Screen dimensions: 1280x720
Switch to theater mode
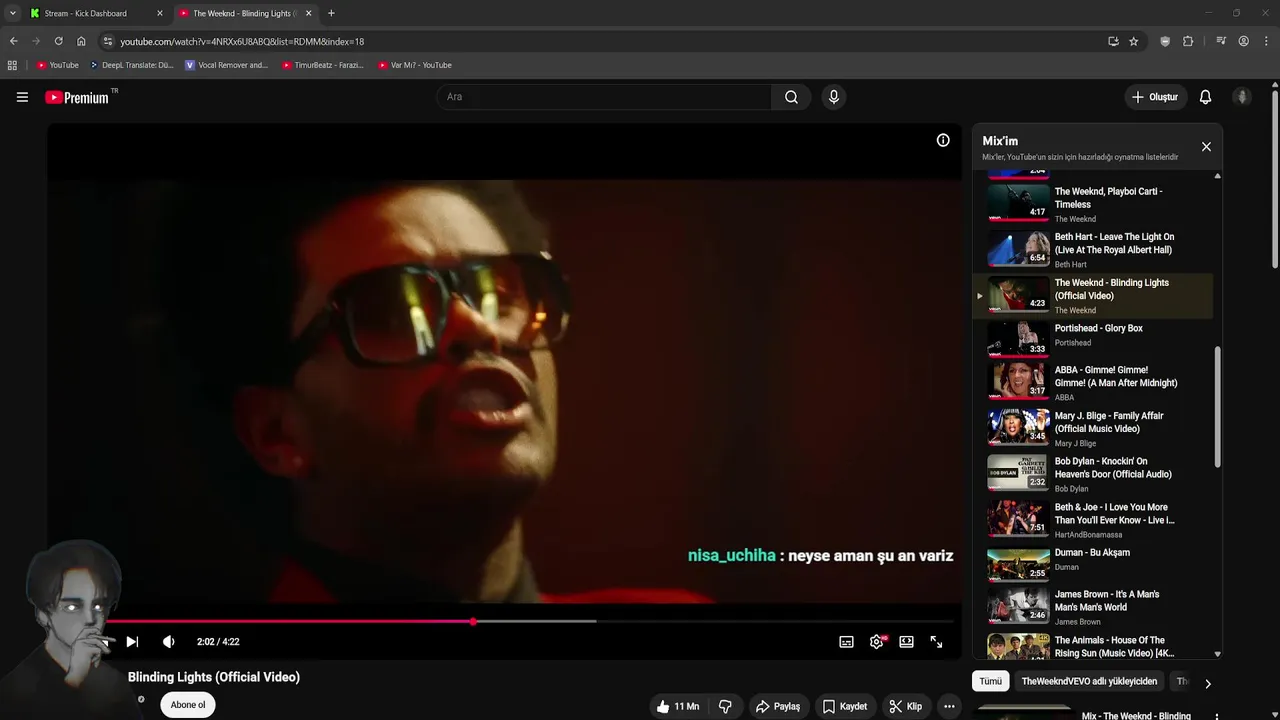click(906, 642)
